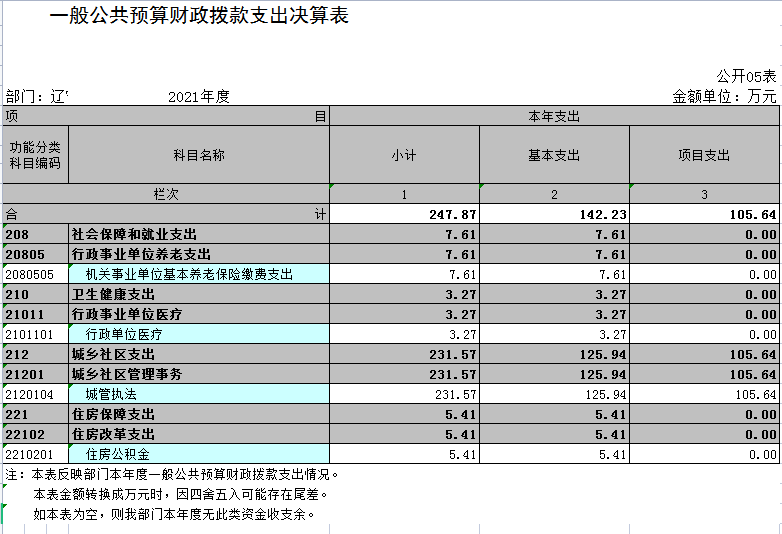
Task: Click the 本年支出 header cell
Action: (554, 116)
